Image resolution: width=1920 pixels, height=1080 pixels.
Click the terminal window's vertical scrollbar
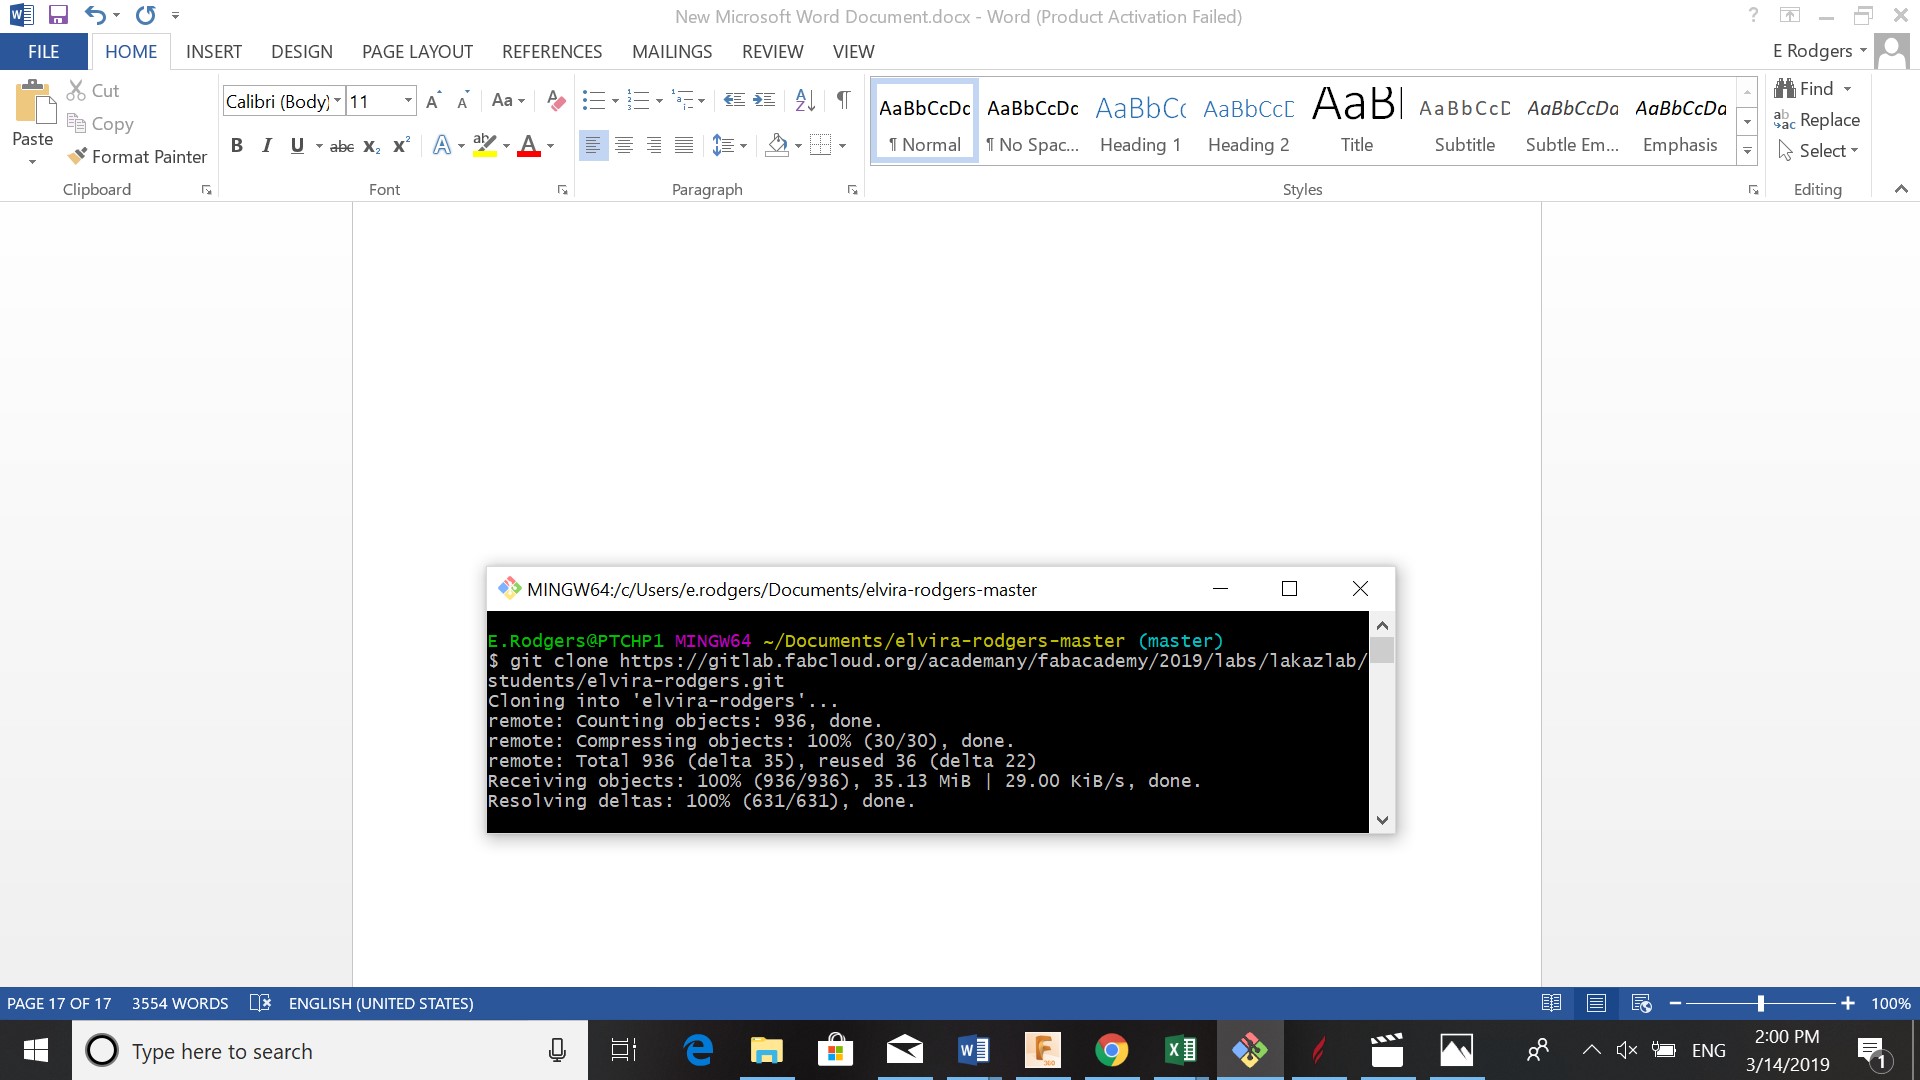(x=1382, y=722)
